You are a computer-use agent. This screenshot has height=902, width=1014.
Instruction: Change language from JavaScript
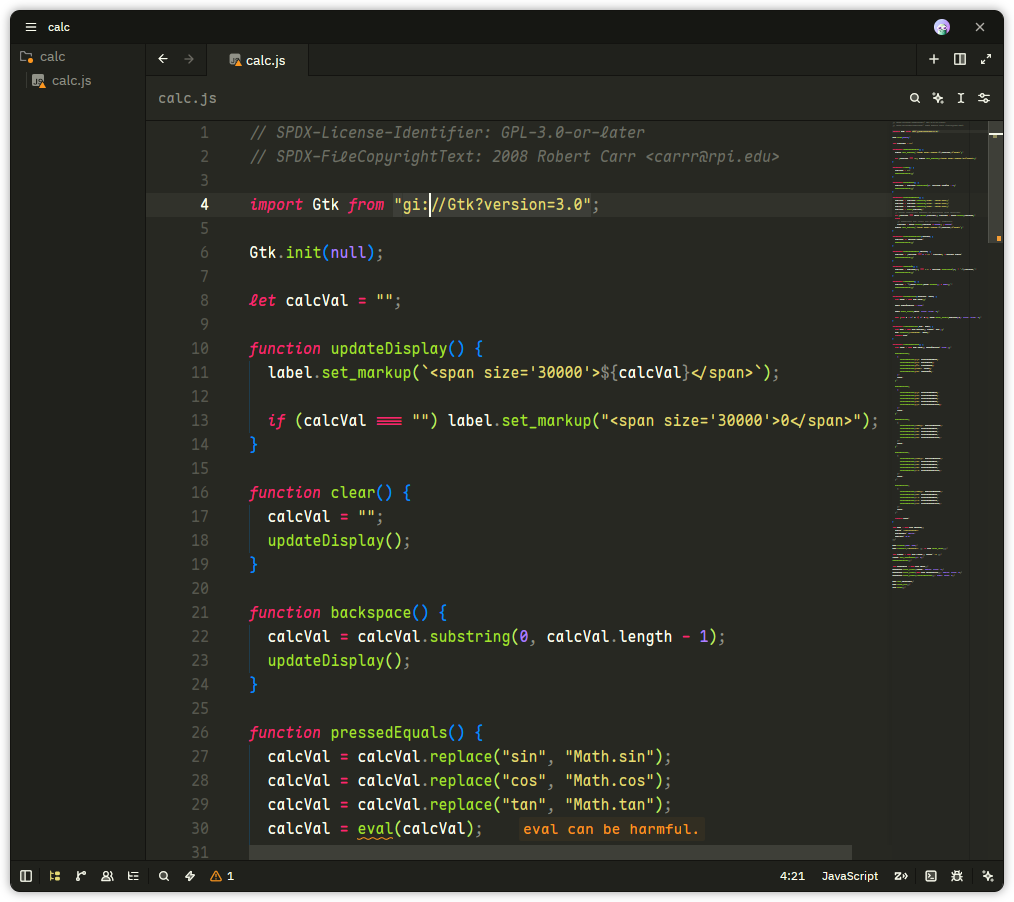(849, 876)
